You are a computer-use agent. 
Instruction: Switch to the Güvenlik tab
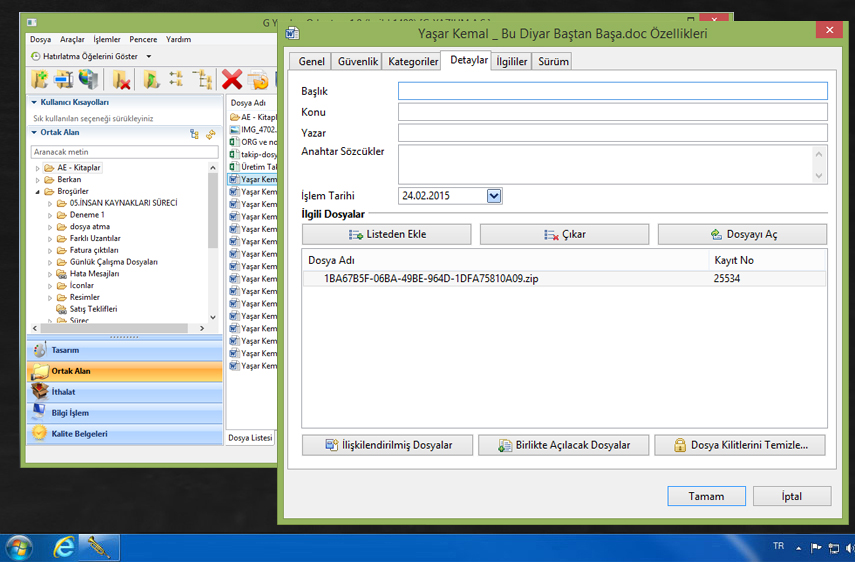pos(357,62)
